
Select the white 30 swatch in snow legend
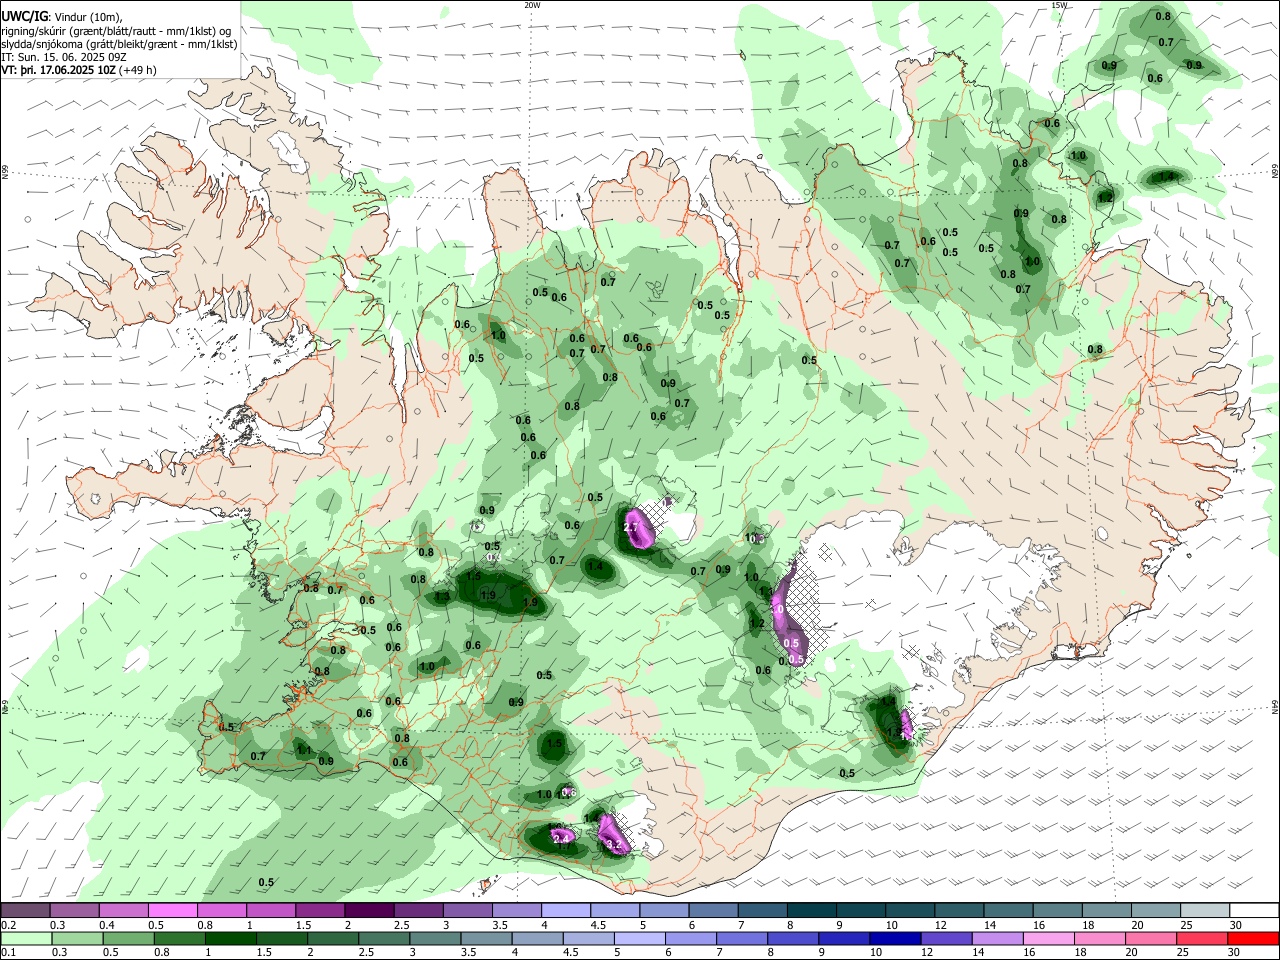click(x=1255, y=910)
